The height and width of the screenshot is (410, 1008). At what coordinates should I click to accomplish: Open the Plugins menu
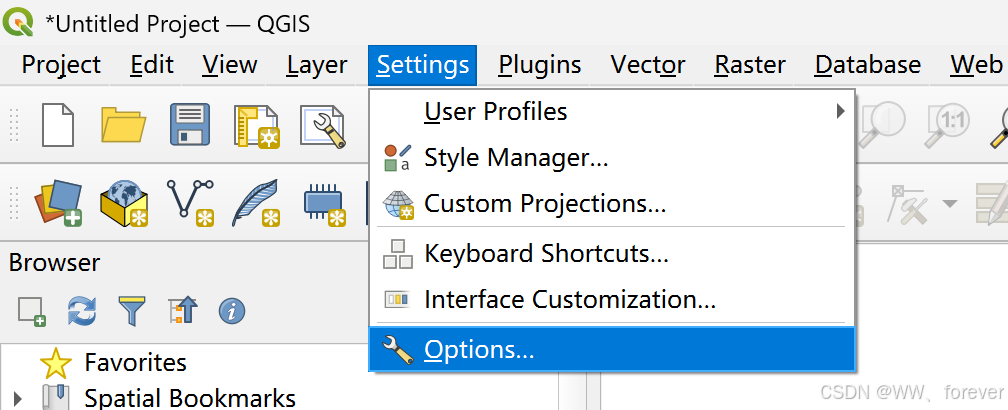tap(540, 65)
